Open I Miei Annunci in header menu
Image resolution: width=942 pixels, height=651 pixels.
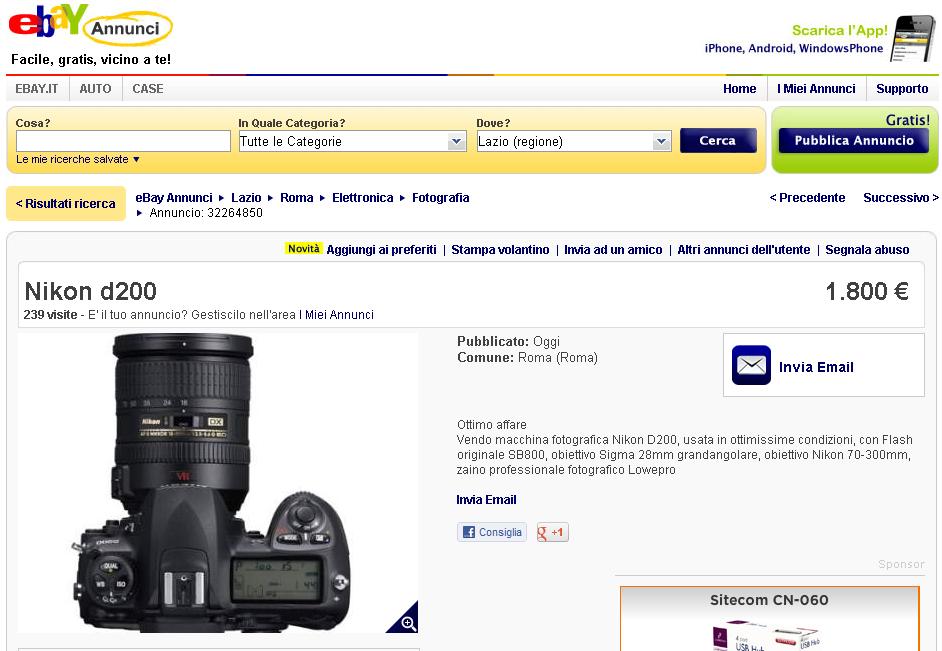pos(816,89)
